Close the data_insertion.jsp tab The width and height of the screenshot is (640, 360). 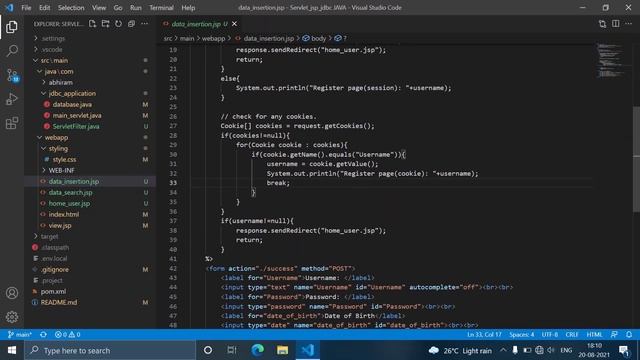(234, 24)
